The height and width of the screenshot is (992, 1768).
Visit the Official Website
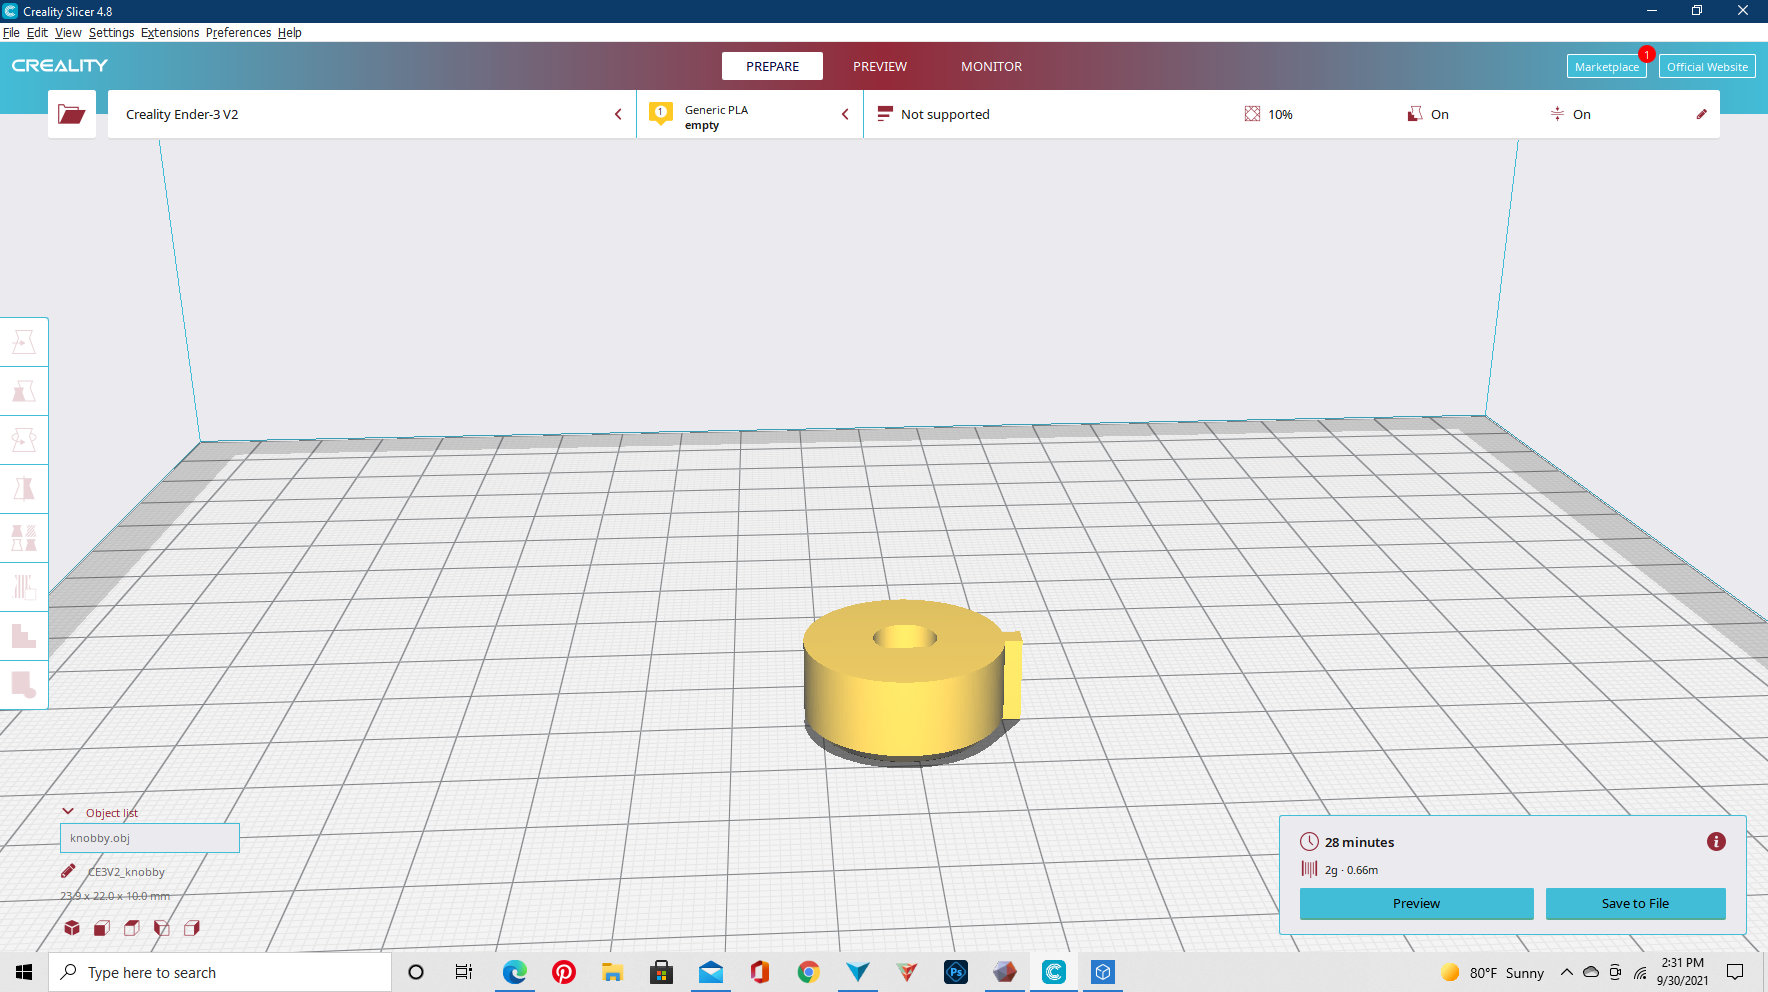1707,66
